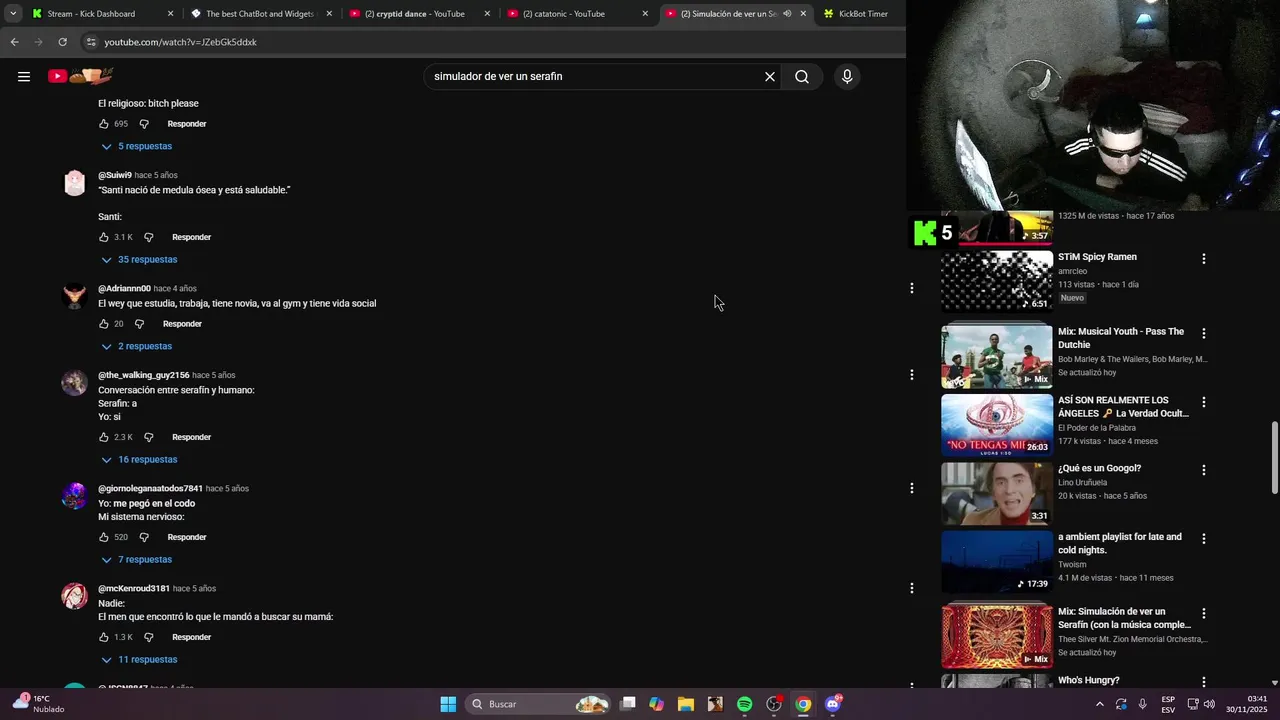Reply to the @Suiwi9 comment
The image size is (1280, 720).
(191, 237)
